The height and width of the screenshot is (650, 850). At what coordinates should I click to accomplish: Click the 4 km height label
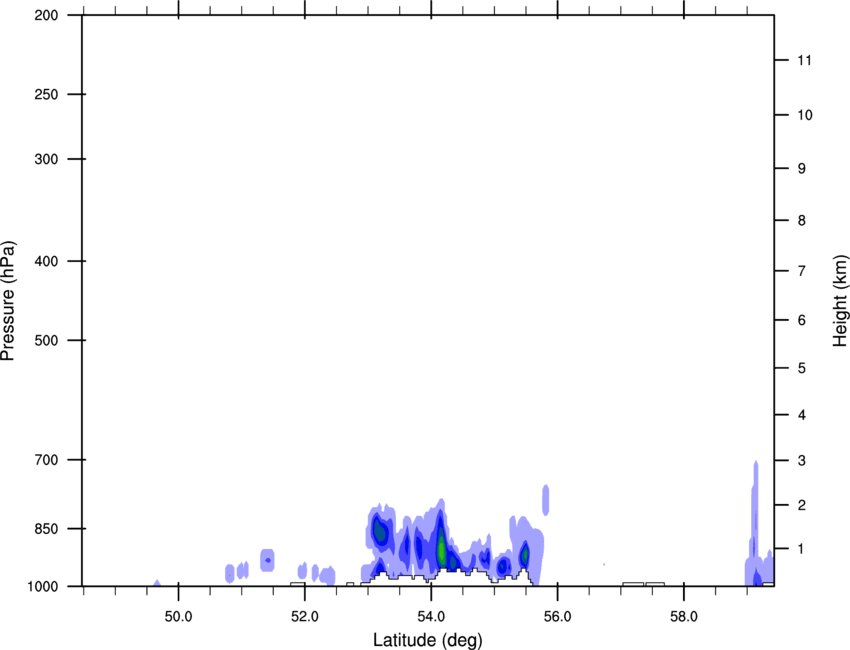tap(801, 415)
